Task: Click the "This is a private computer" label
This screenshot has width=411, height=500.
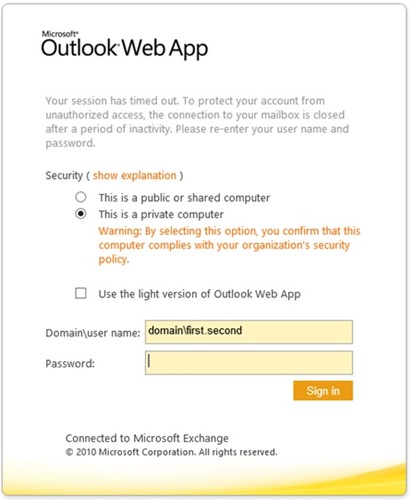Action: tap(161, 214)
